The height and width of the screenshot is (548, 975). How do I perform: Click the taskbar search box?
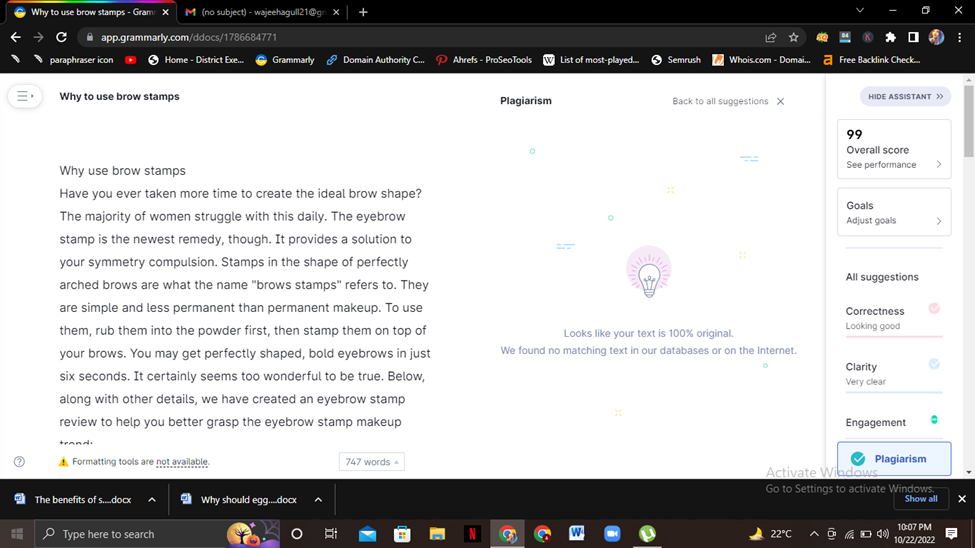pos(155,534)
